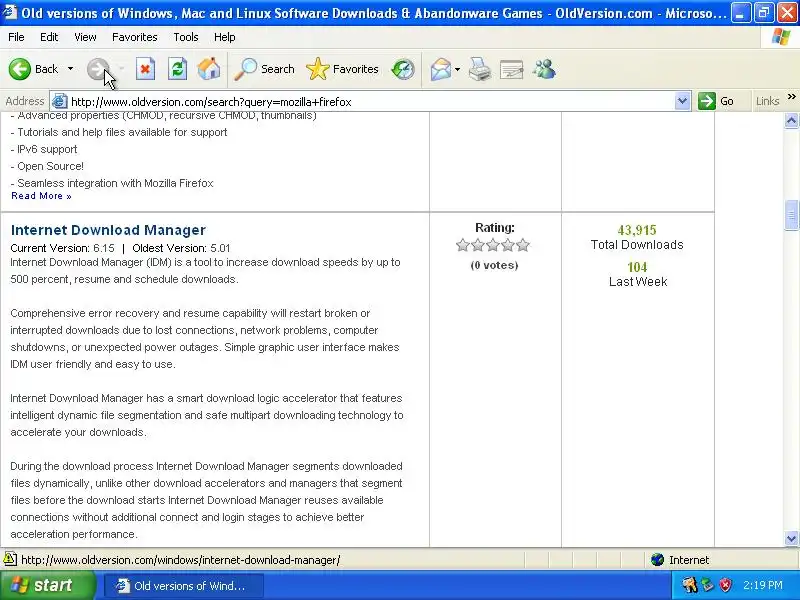This screenshot has height=600, width=800.
Task: Rate one star for Internet Download Manager
Action: 463,245
